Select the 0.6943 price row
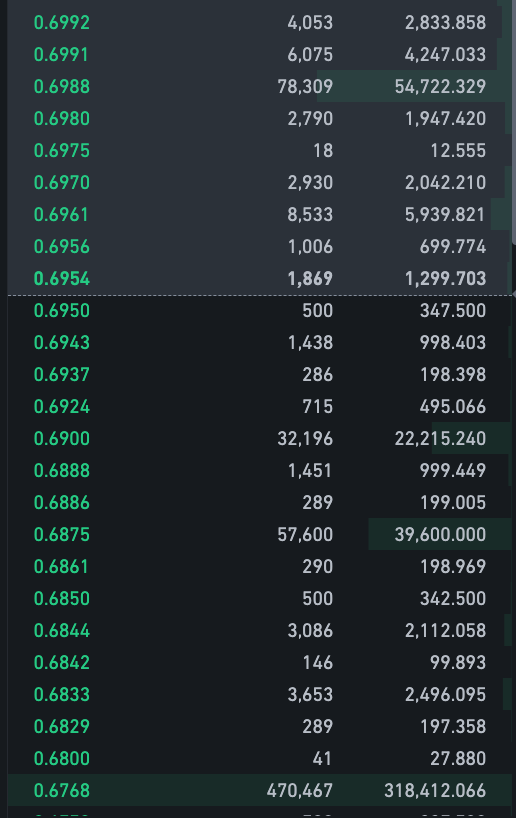Screen dimensions: 516x818 coord(259,343)
